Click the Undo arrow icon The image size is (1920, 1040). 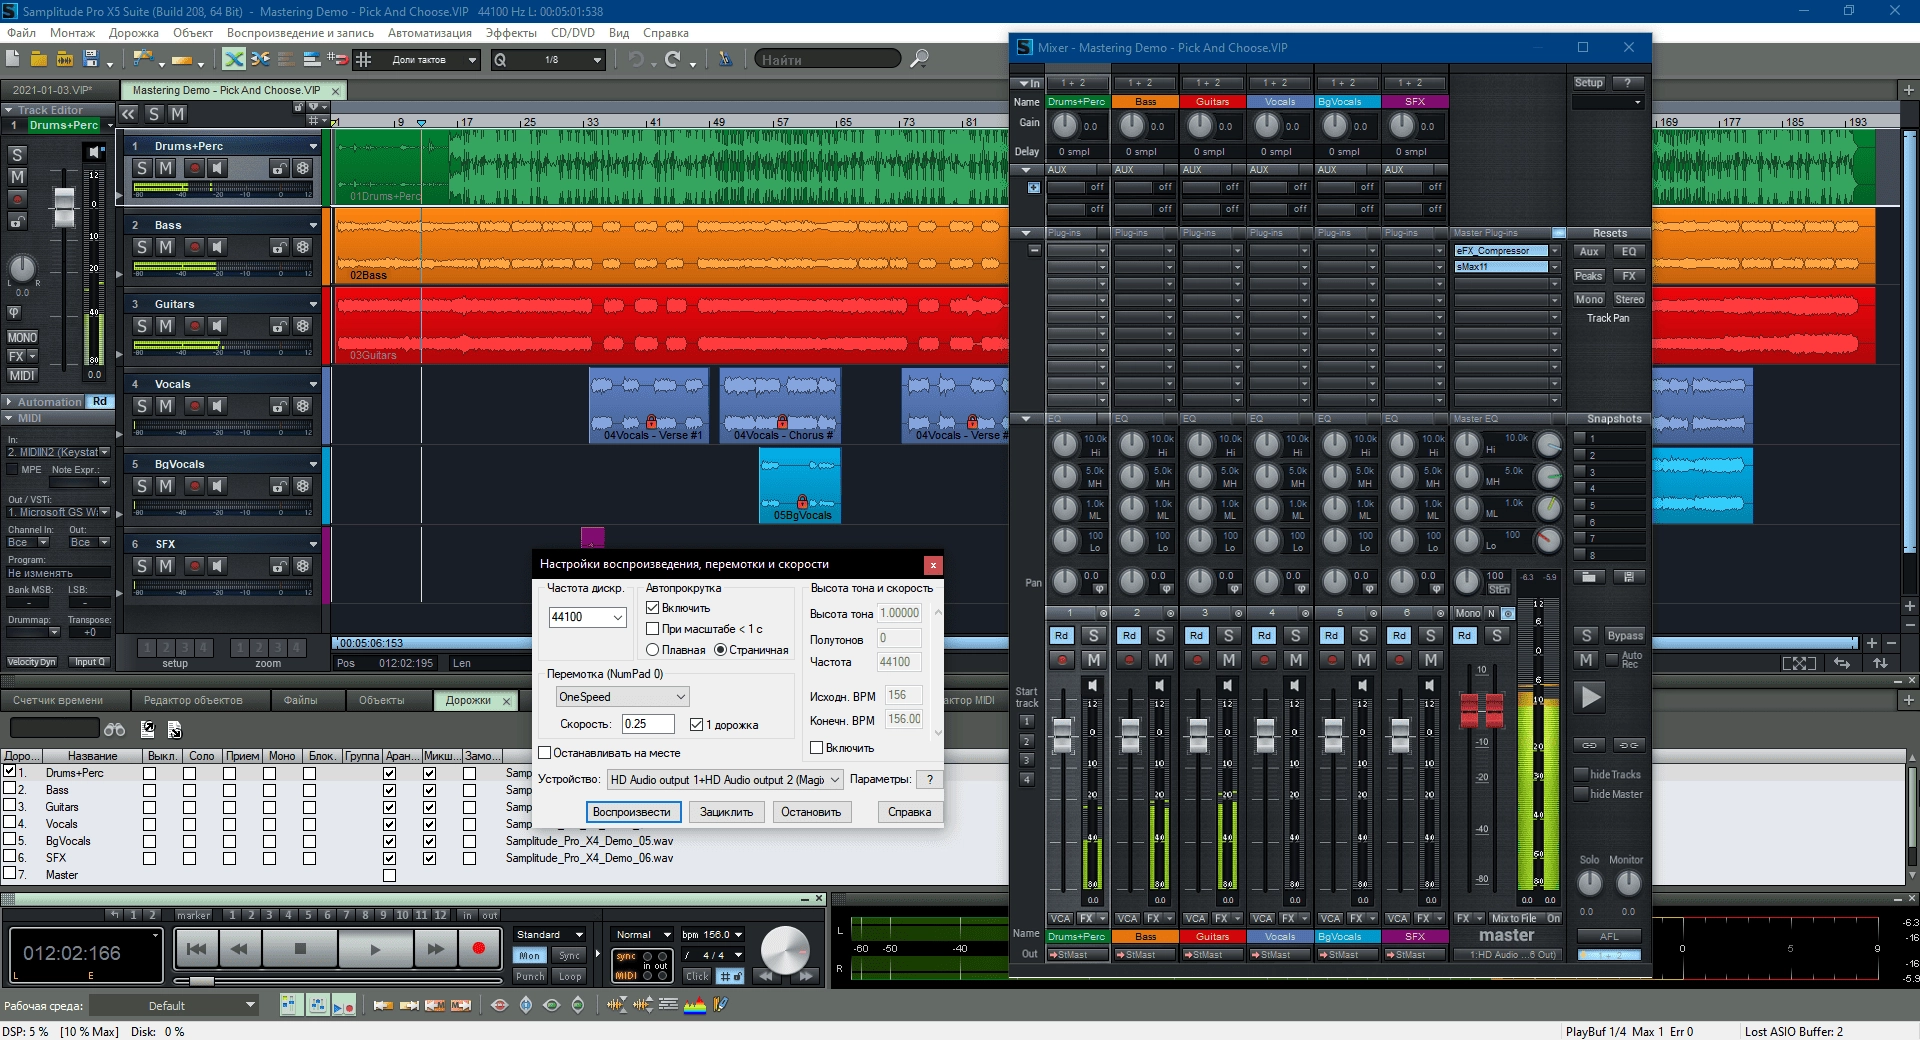[635, 59]
